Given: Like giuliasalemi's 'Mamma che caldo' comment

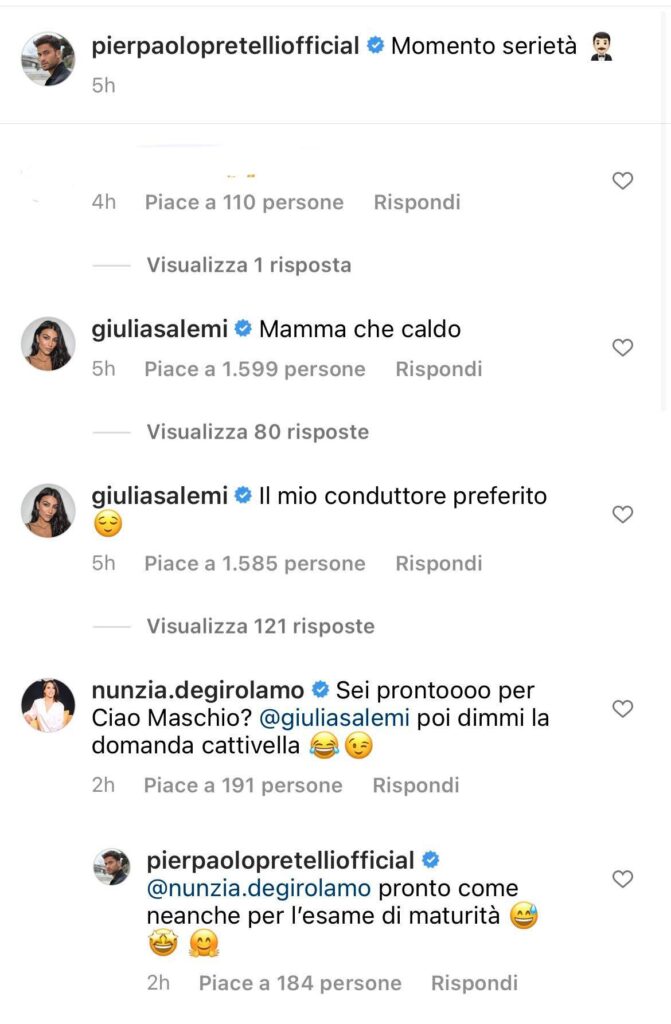Looking at the screenshot, I should coord(623,347).
